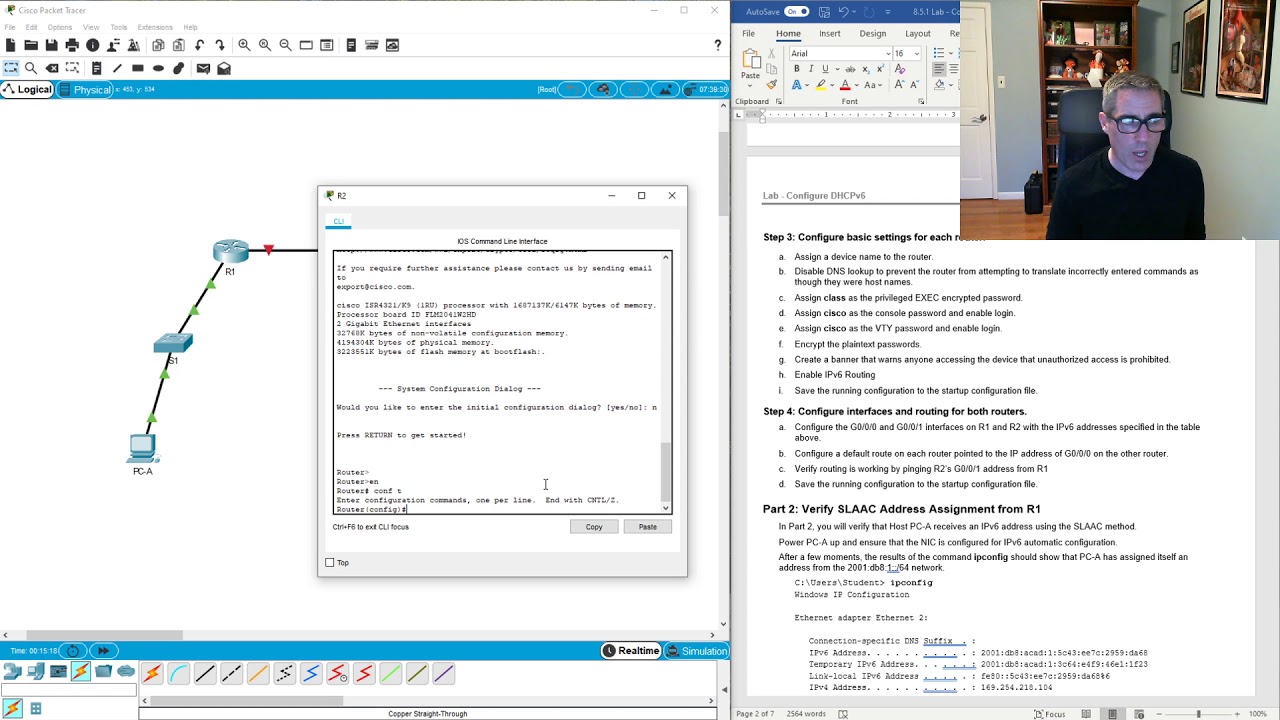
Task: Click the Paste button in R2 CLI
Action: (x=648, y=527)
